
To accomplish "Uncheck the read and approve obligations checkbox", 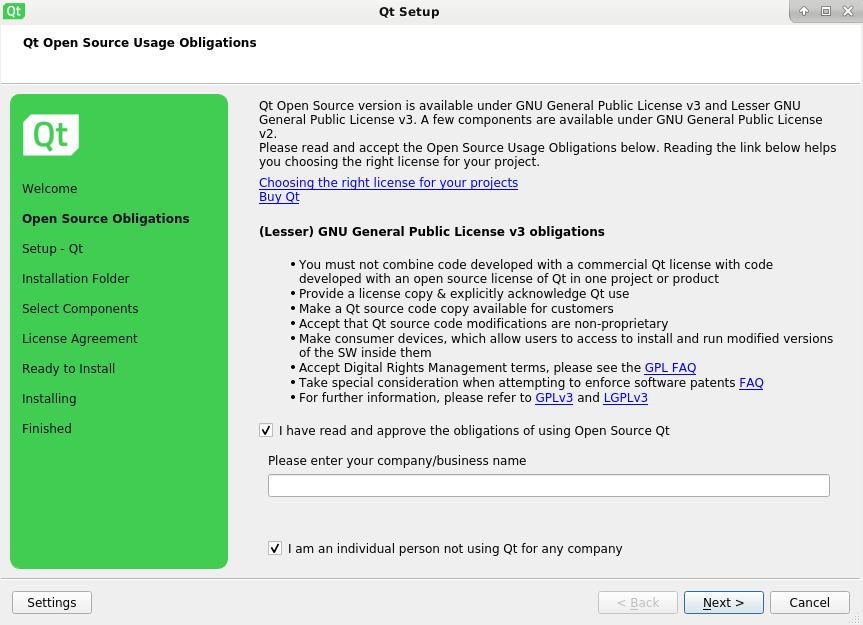I will coord(266,430).
